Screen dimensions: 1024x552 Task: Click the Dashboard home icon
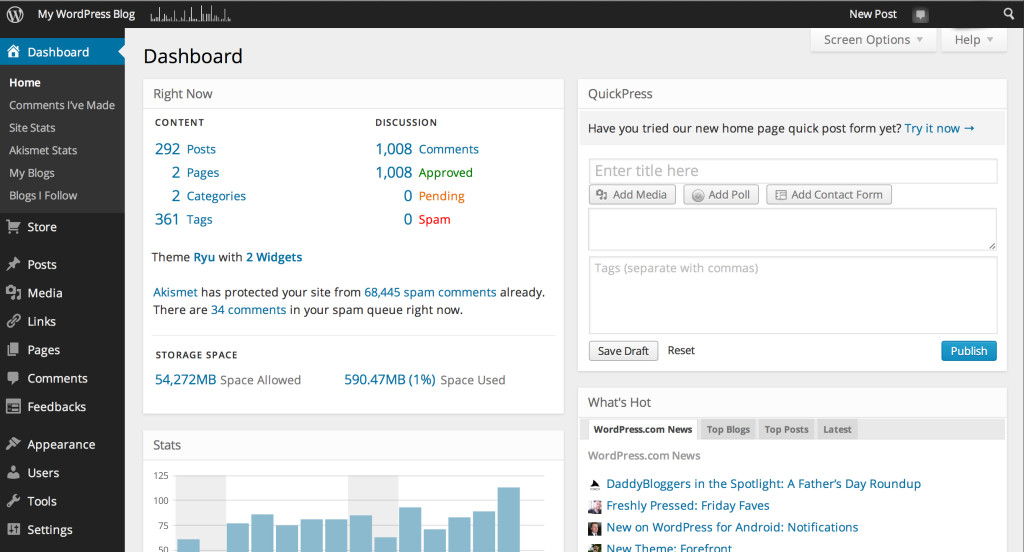coord(13,52)
